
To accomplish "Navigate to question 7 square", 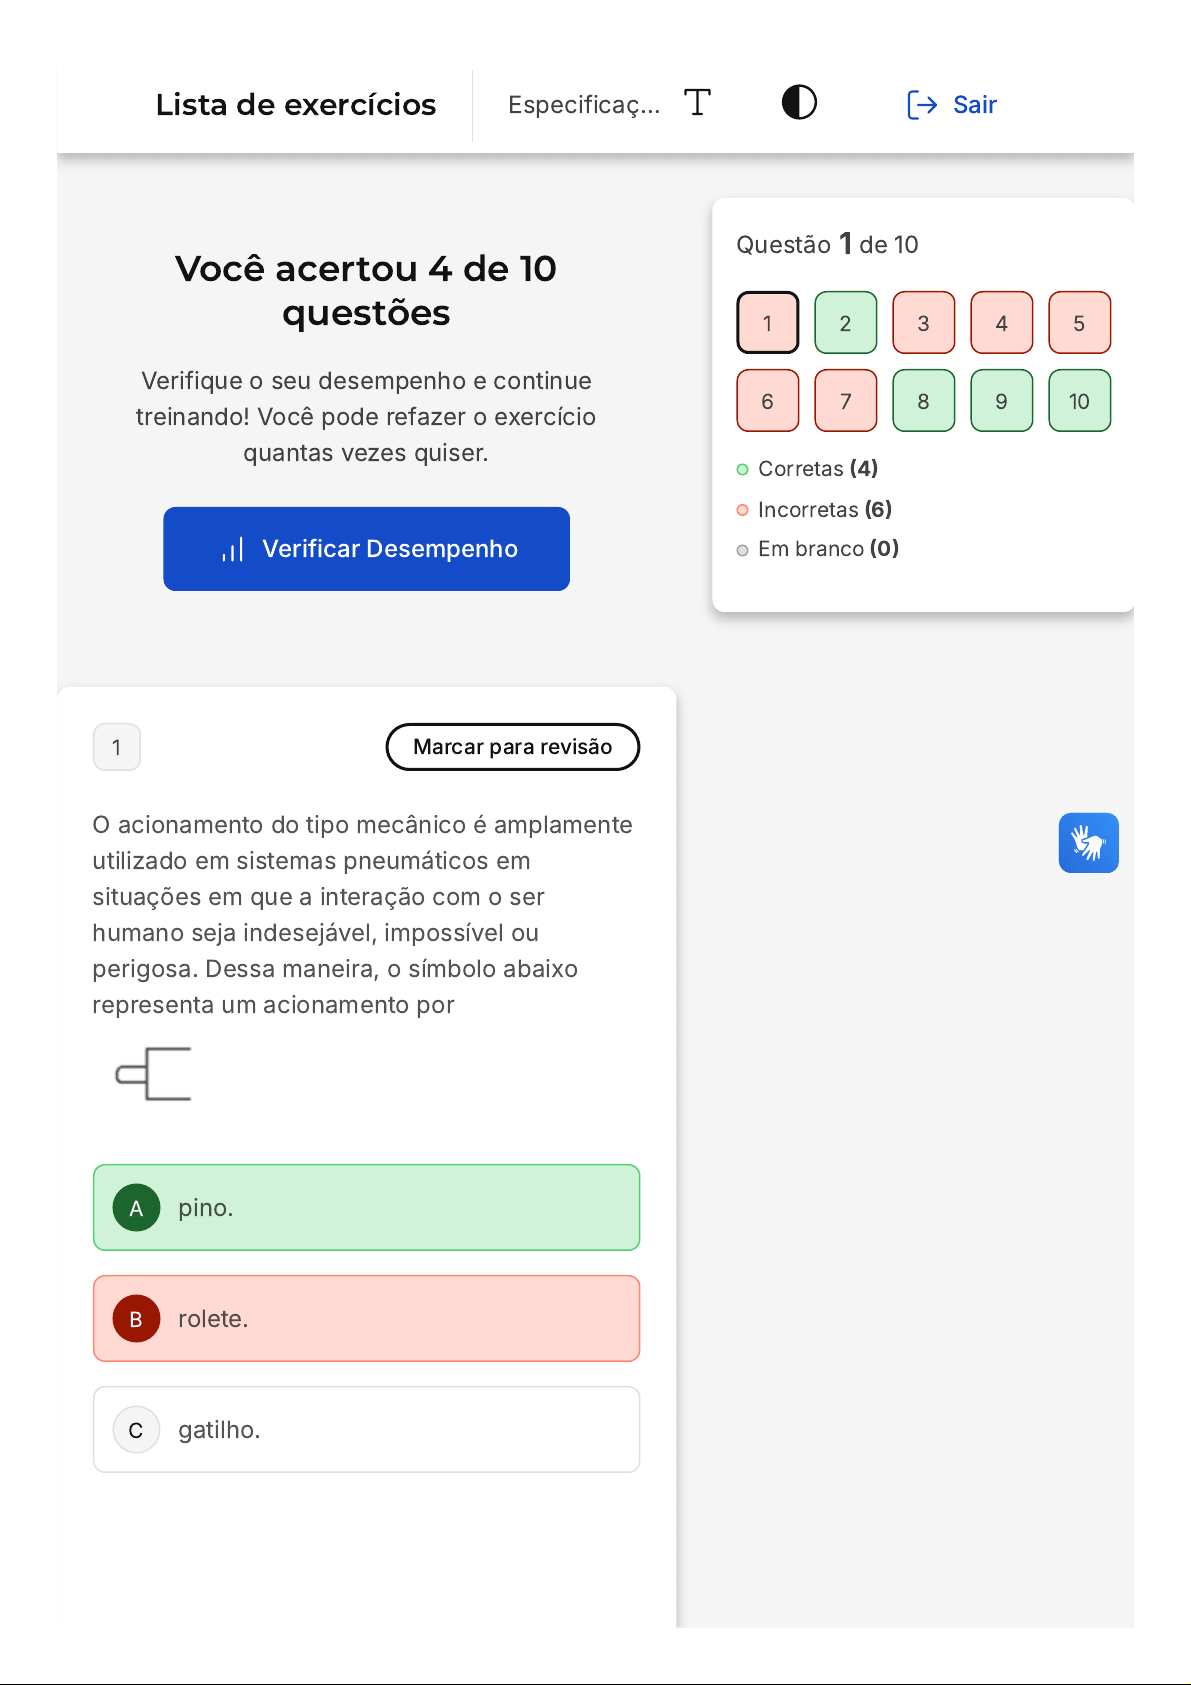I will pos(845,401).
